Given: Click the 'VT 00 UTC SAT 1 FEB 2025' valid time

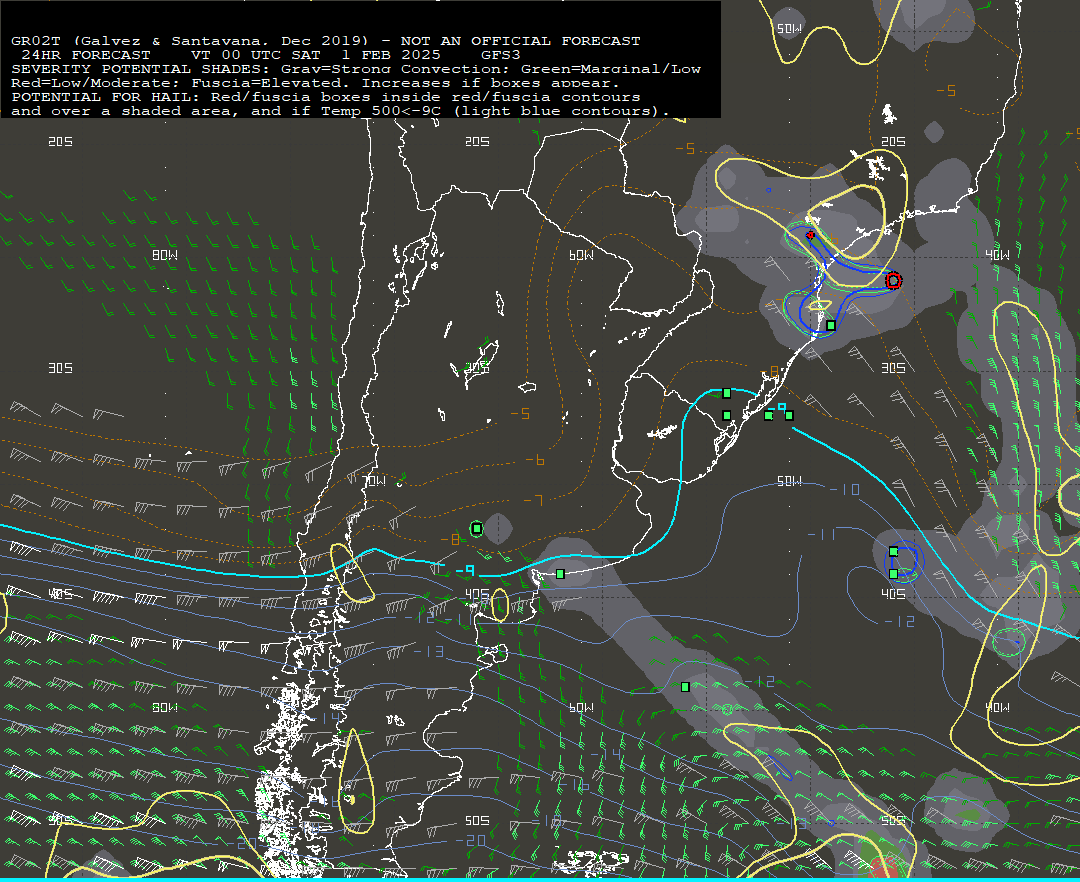Looking at the screenshot, I should (316, 54).
